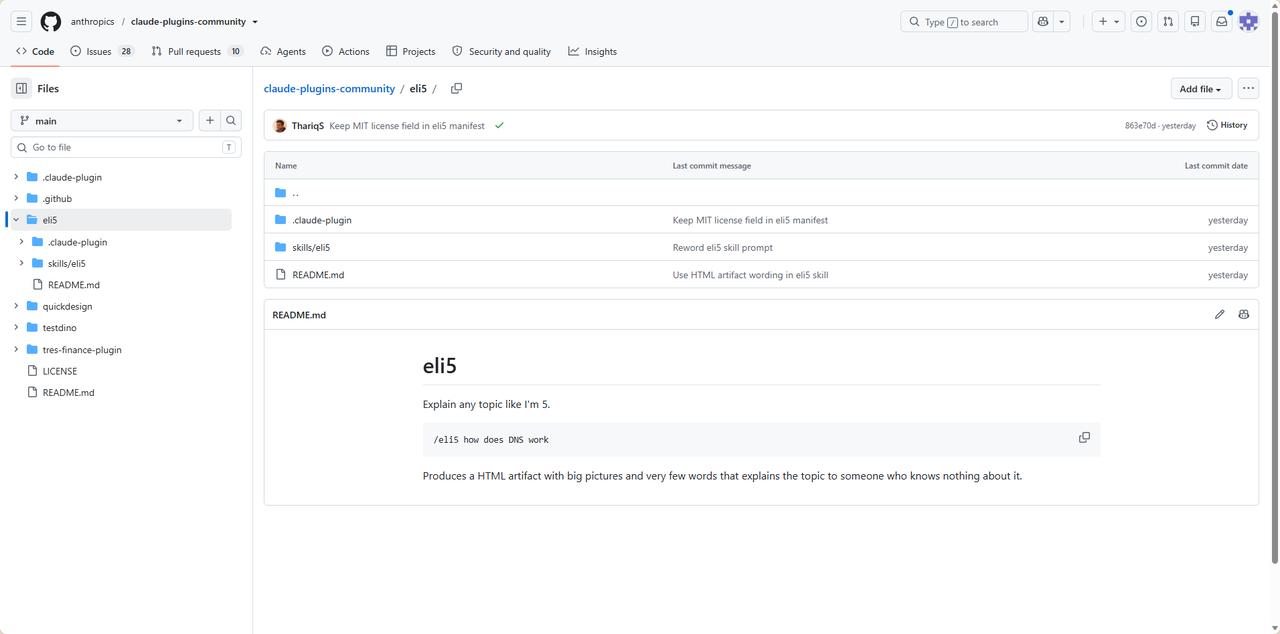
Task: Open quickdesign folder in the tree
Action: 67,306
